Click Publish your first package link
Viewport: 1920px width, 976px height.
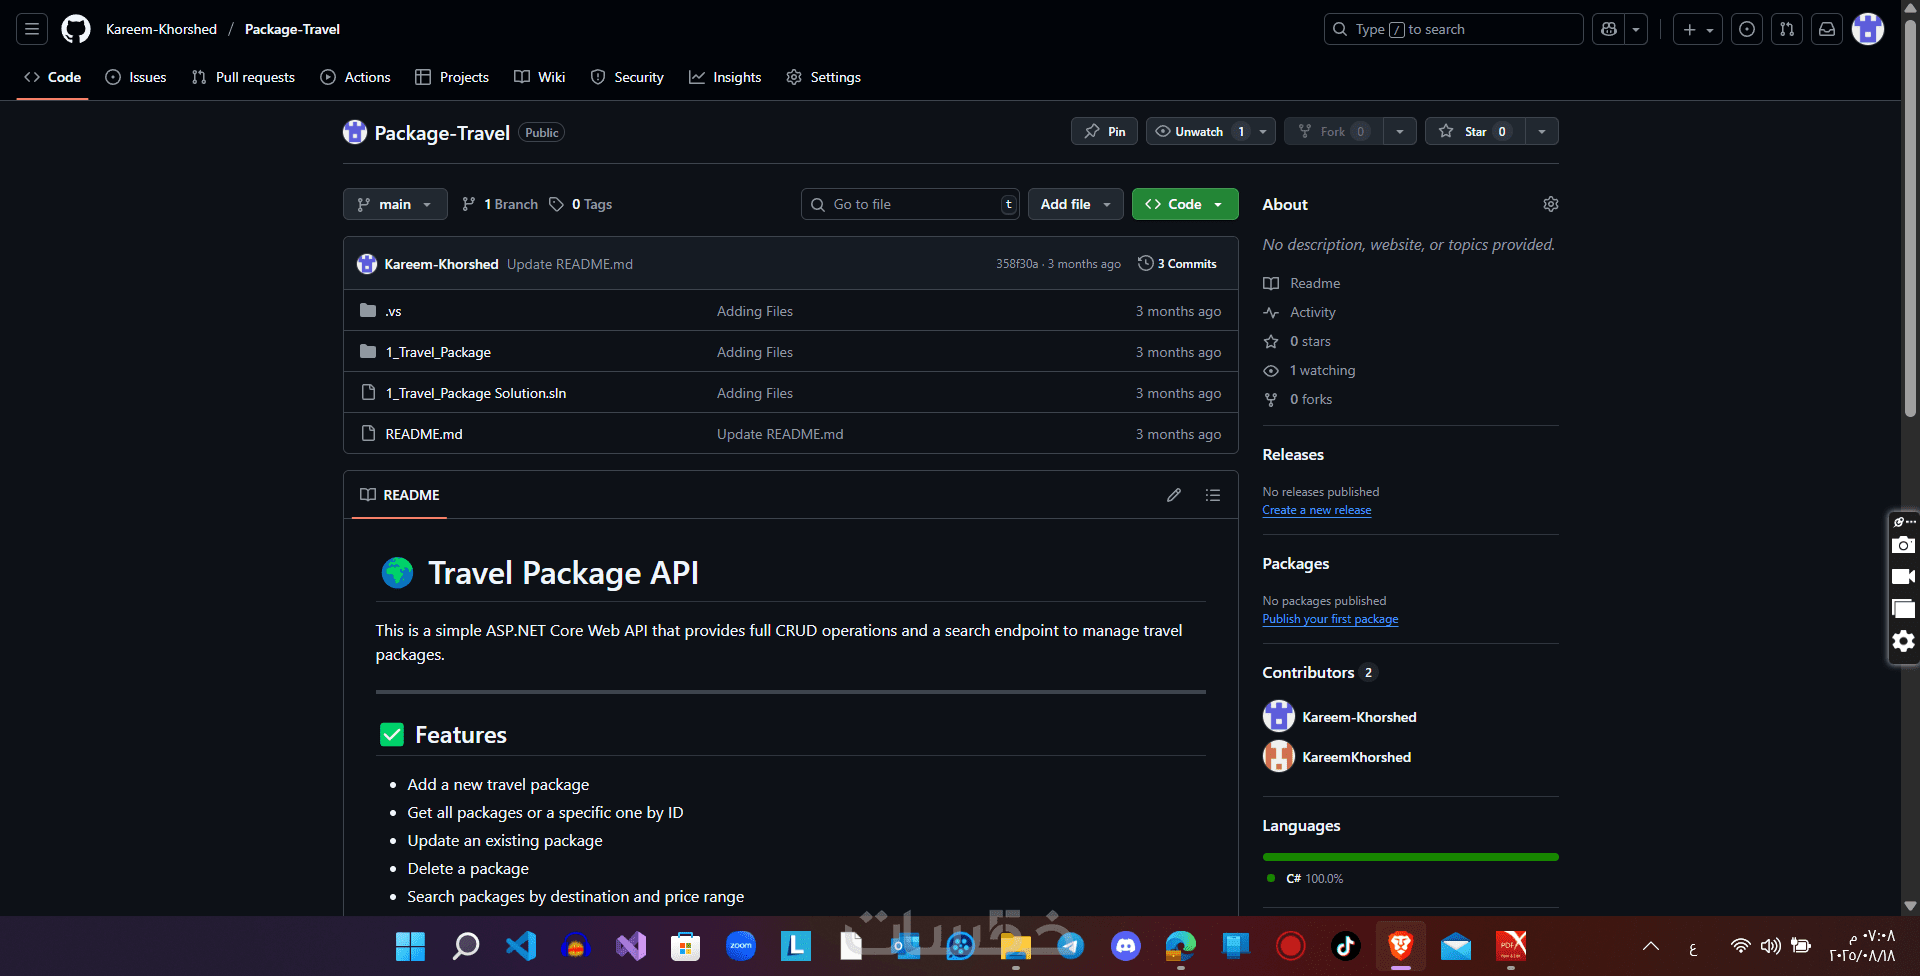[x=1330, y=619]
